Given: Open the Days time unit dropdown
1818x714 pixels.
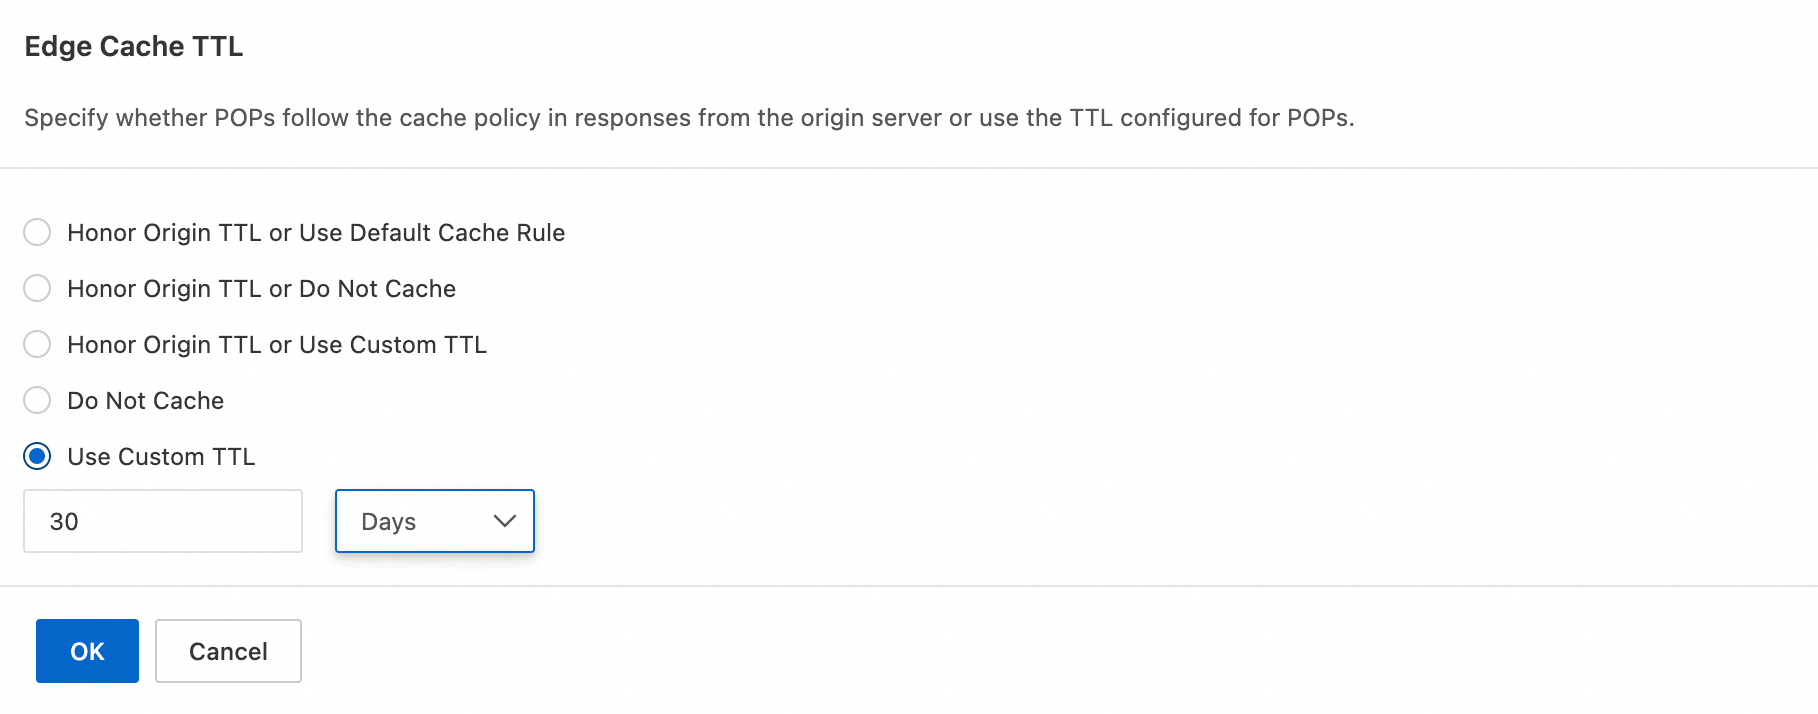Looking at the screenshot, I should (434, 521).
